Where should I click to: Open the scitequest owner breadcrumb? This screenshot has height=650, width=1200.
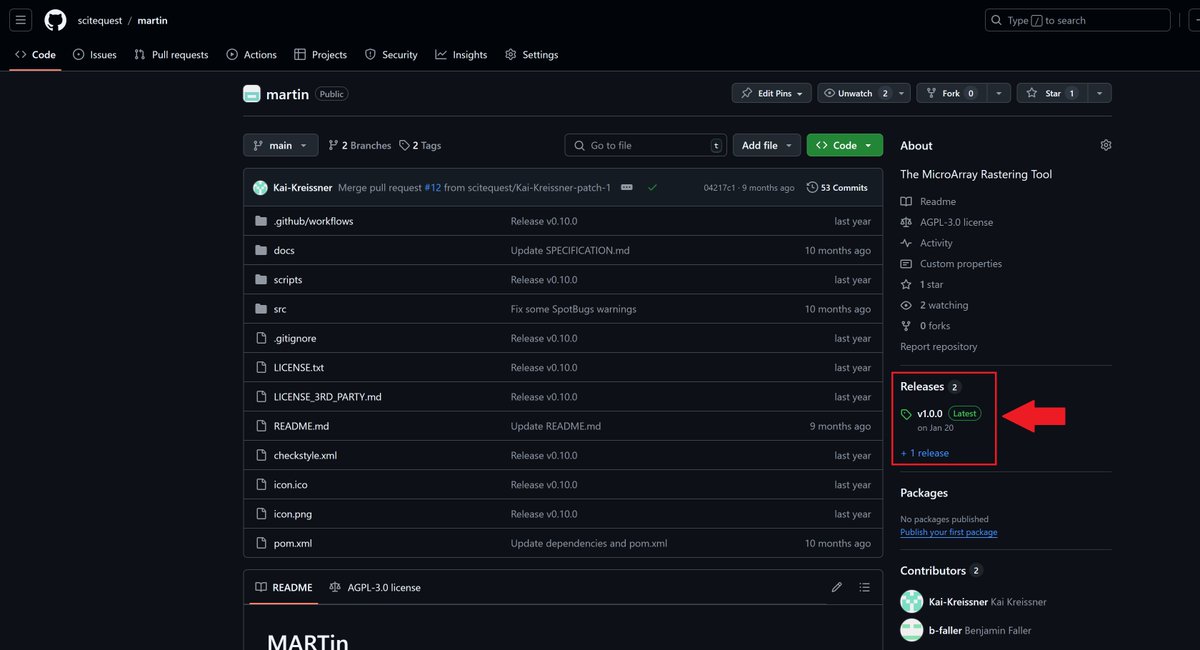pyautogui.click(x=99, y=20)
